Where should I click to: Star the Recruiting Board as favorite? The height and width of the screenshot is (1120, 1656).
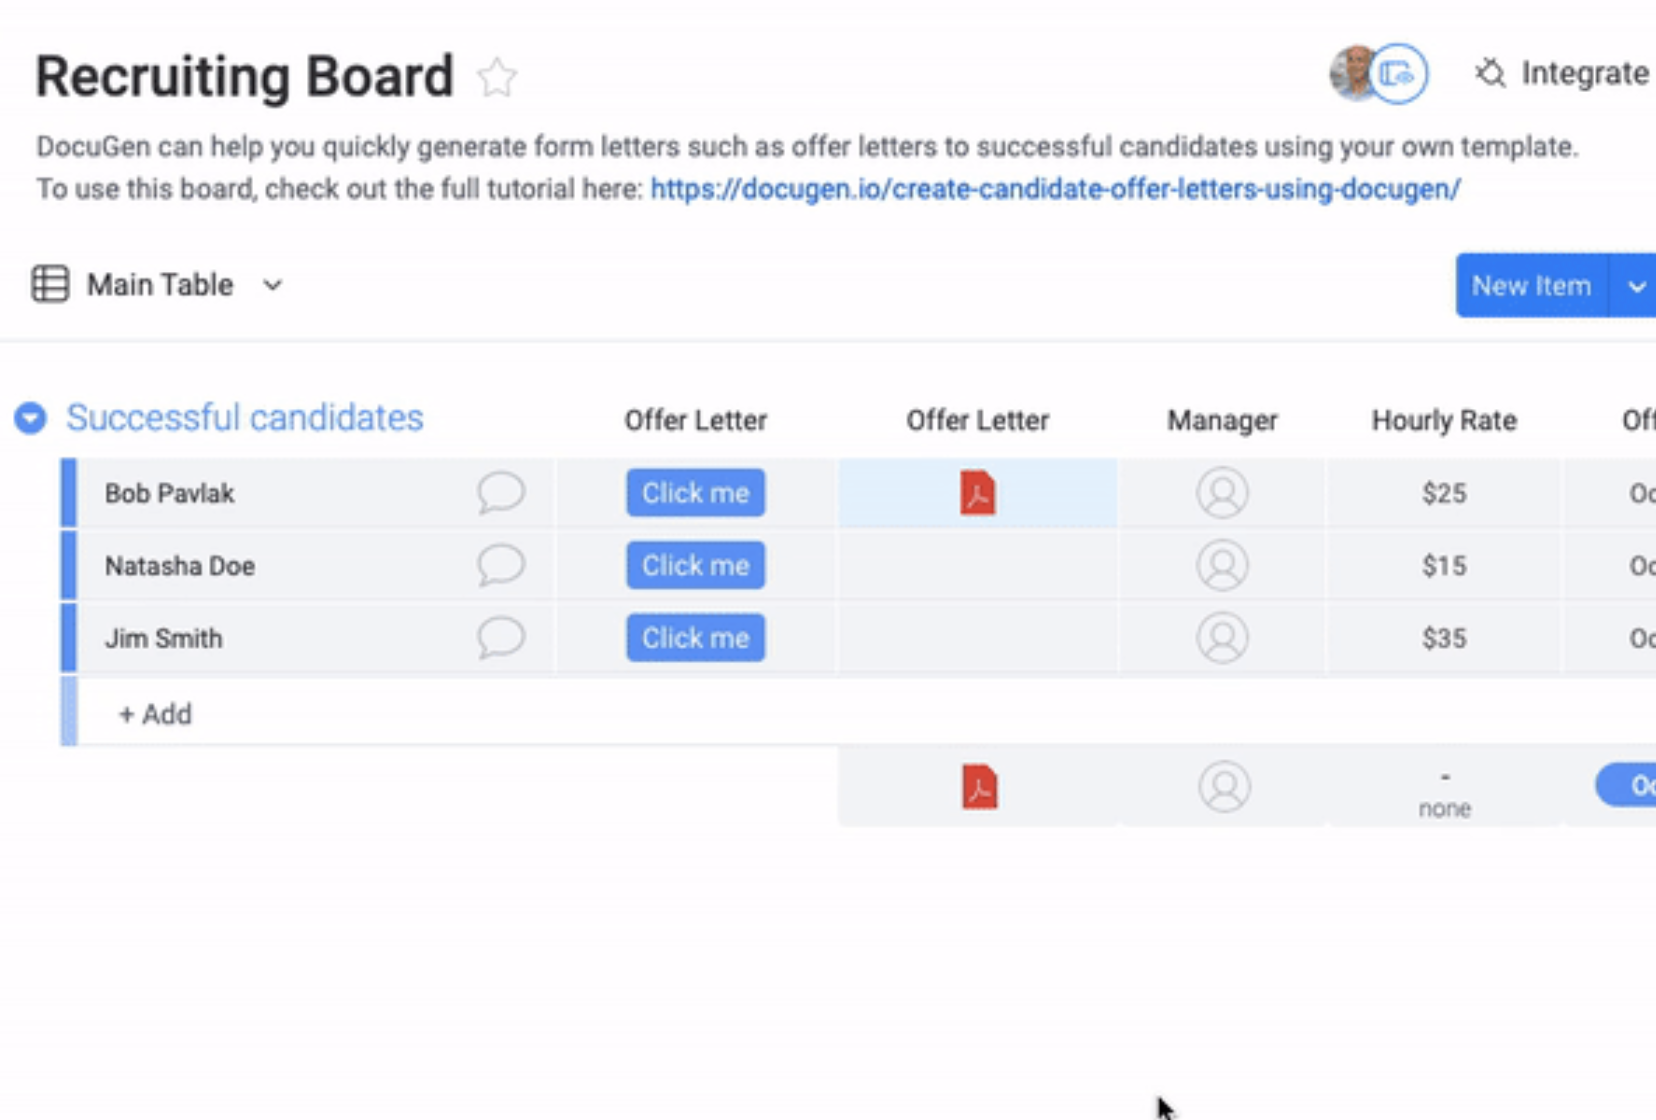tap(497, 78)
